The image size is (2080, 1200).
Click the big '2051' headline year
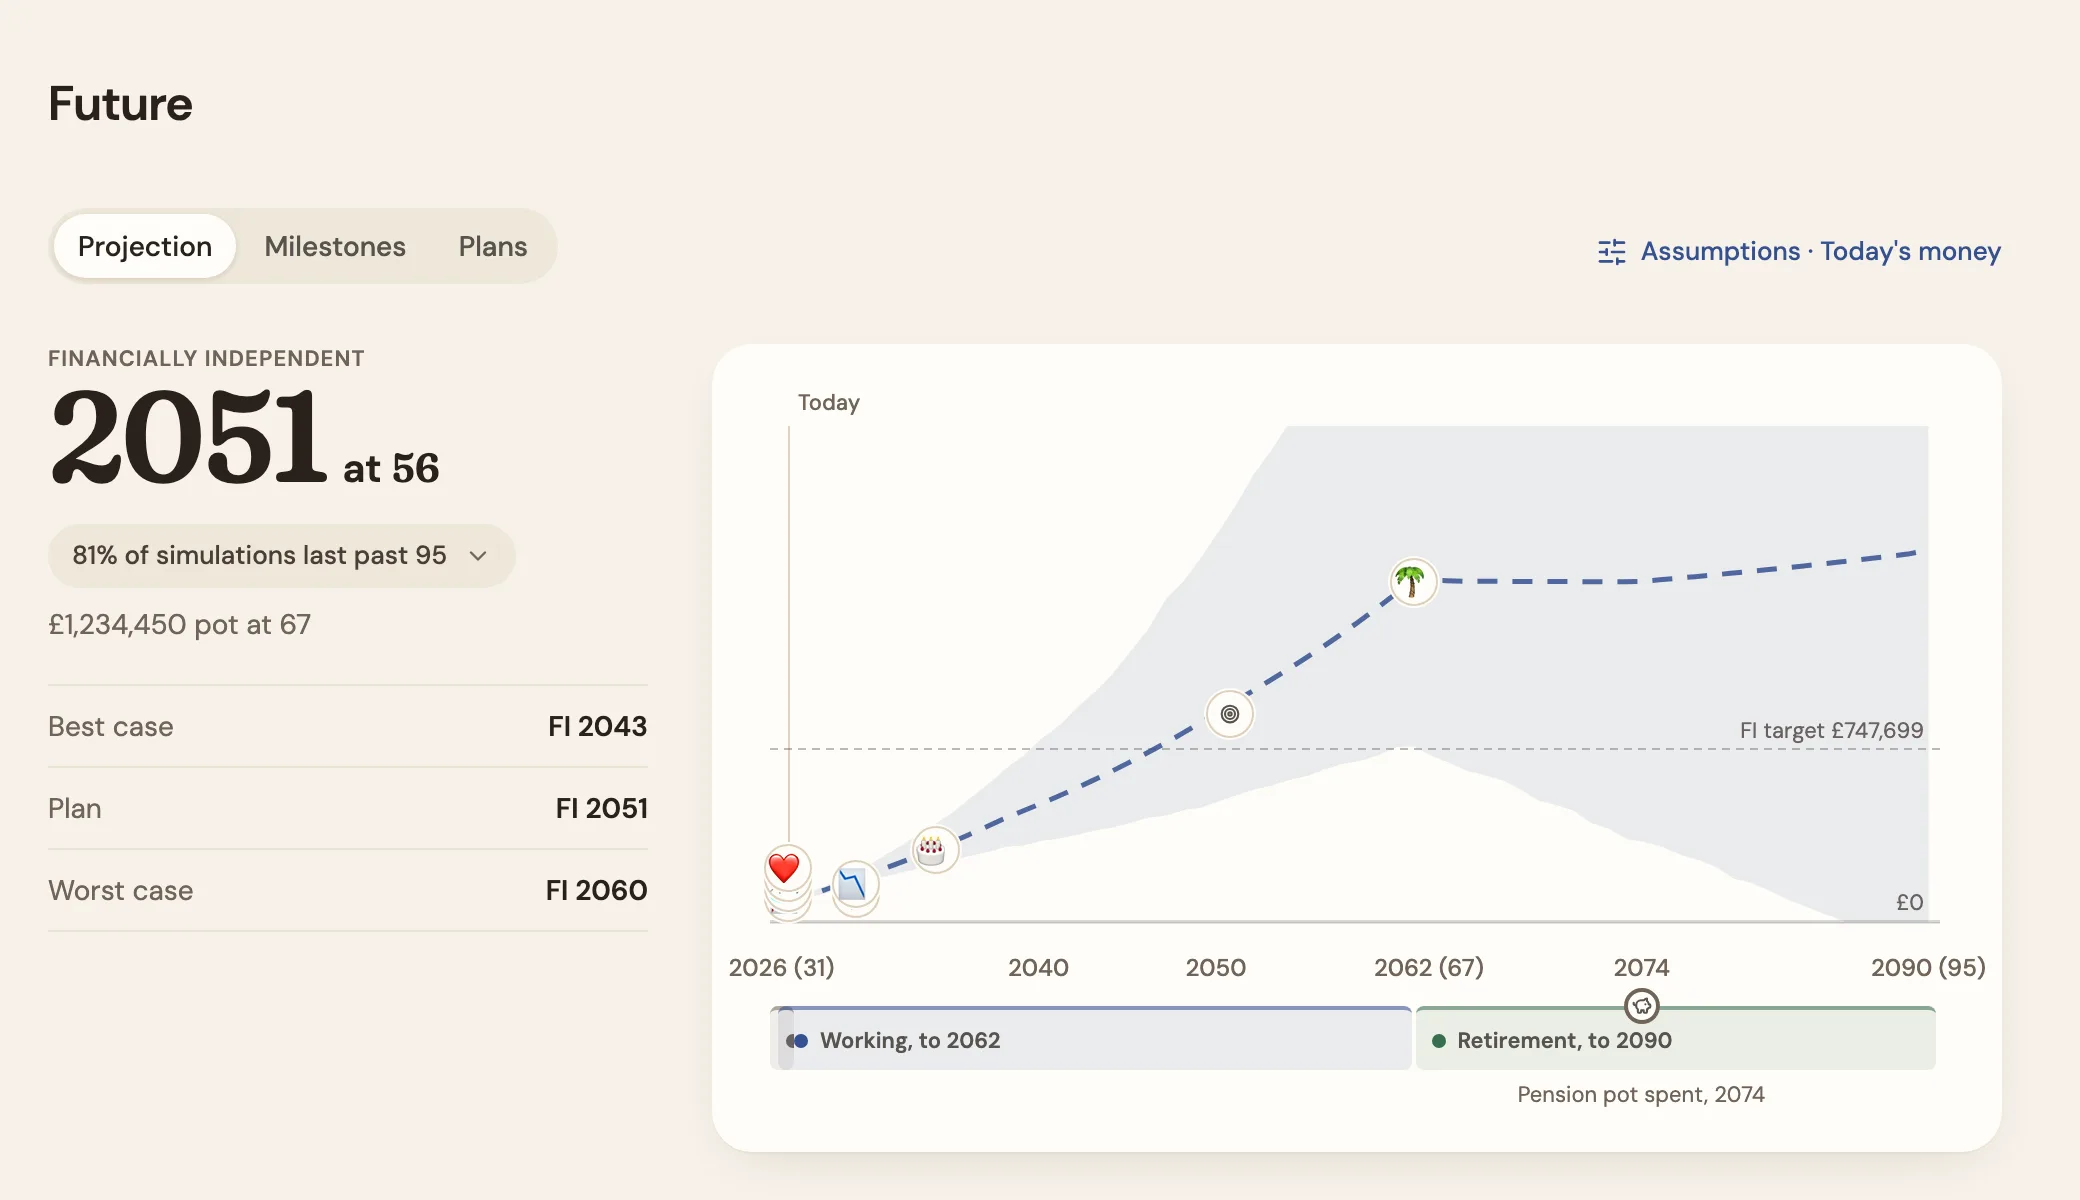[x=189, y=437]
